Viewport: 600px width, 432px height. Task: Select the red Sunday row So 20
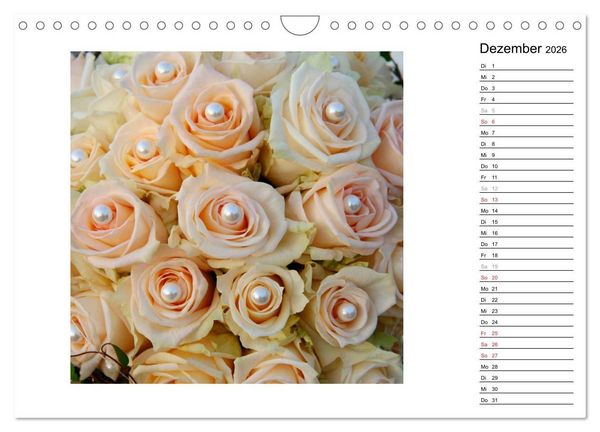click(527, 277)
